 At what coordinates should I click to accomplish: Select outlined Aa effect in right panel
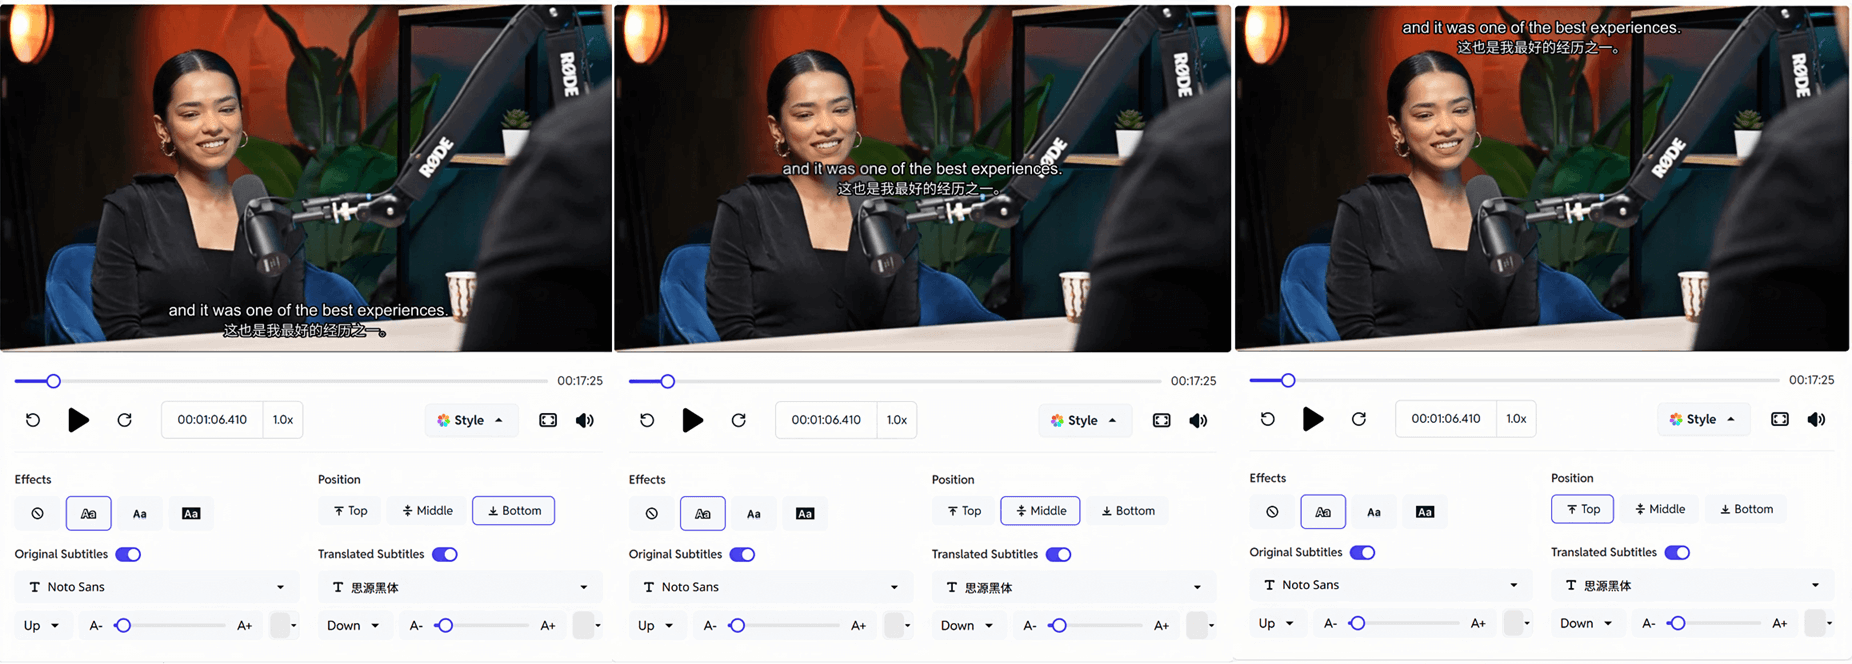click(1323, 511)
